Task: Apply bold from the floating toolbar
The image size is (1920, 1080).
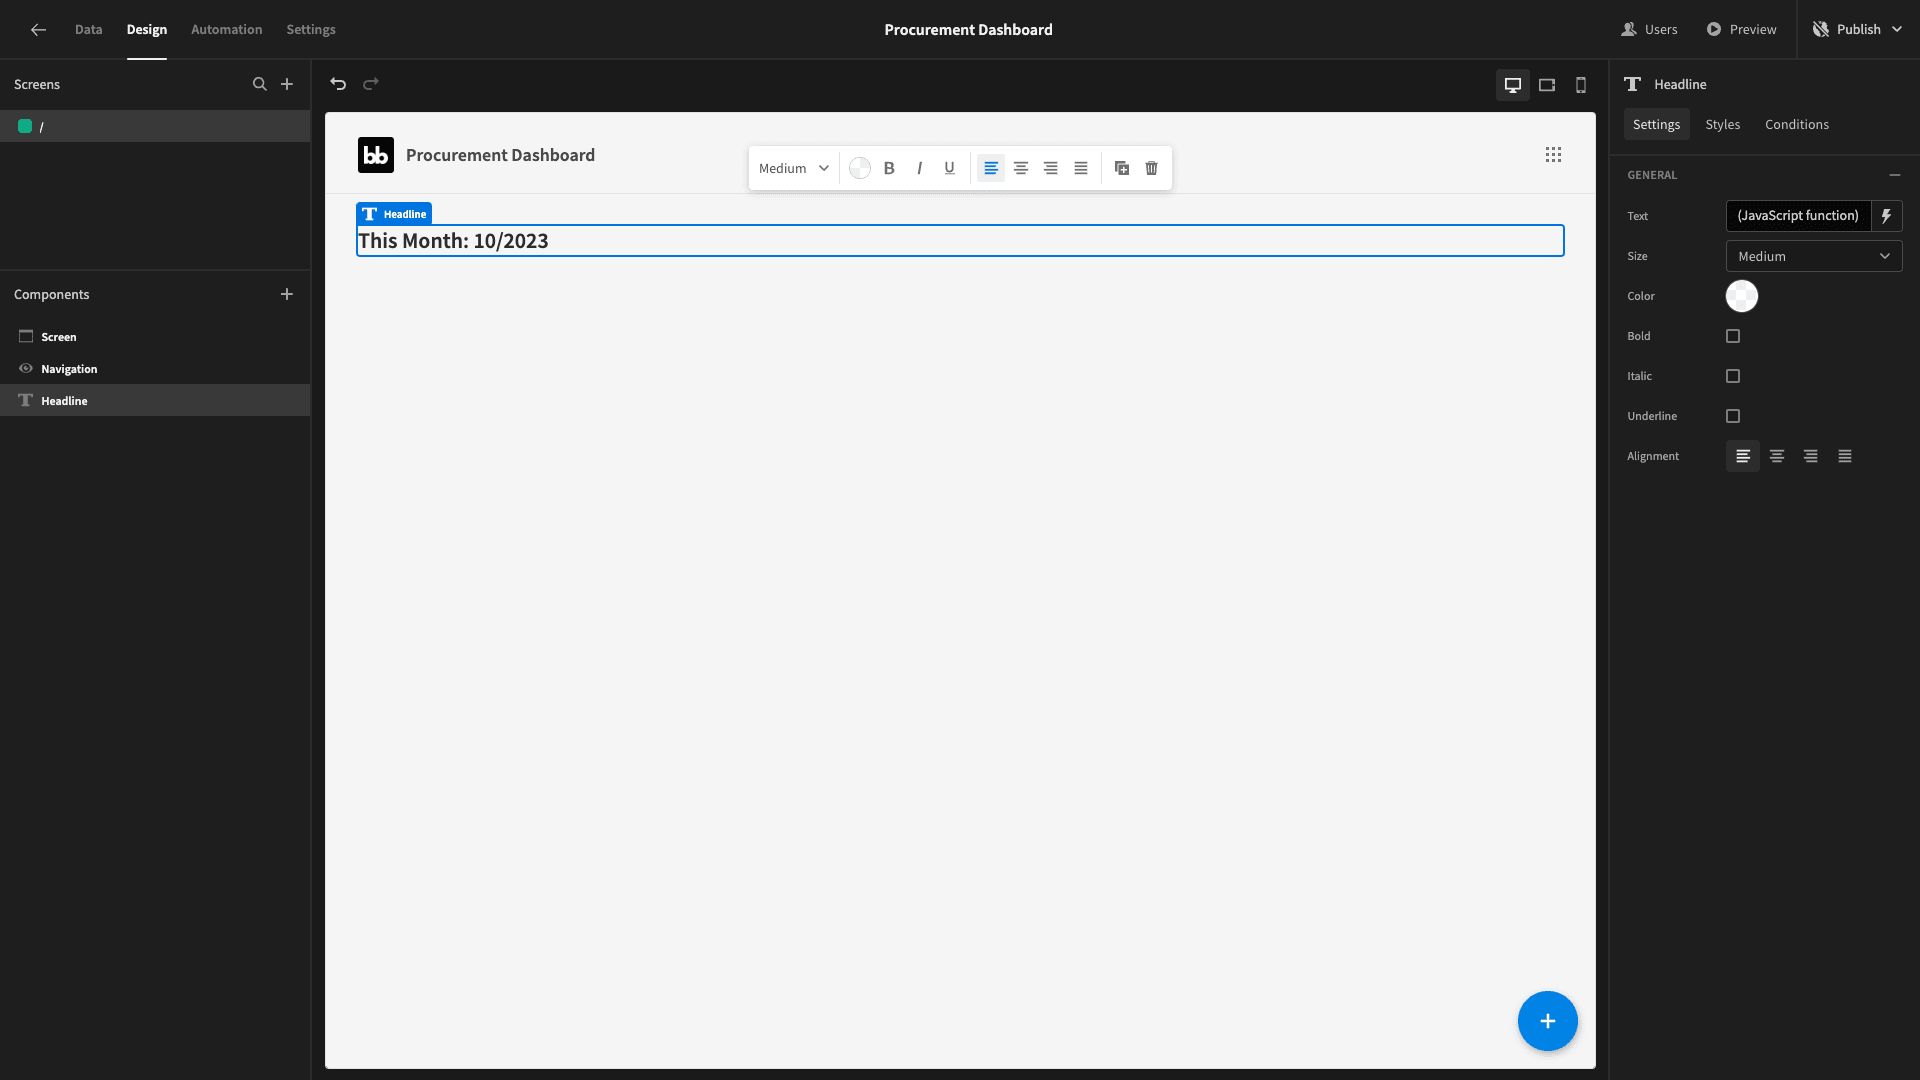Action: coord(889,168)
